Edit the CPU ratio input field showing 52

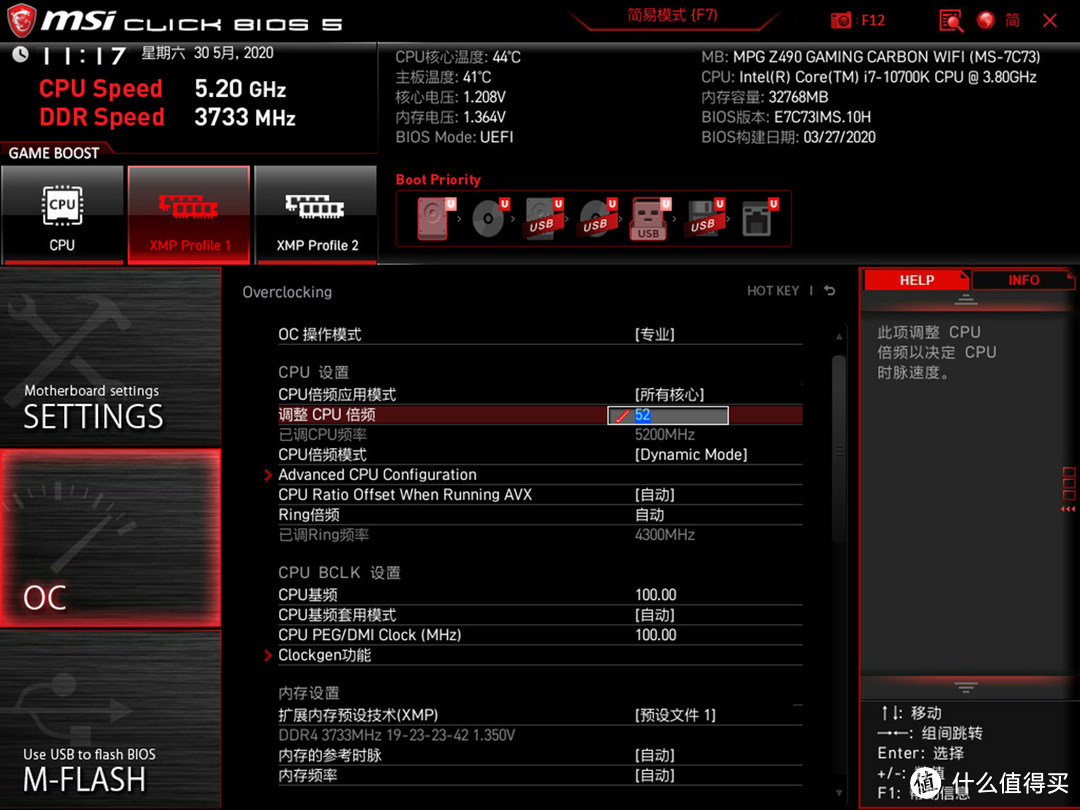tap(667, 415)
